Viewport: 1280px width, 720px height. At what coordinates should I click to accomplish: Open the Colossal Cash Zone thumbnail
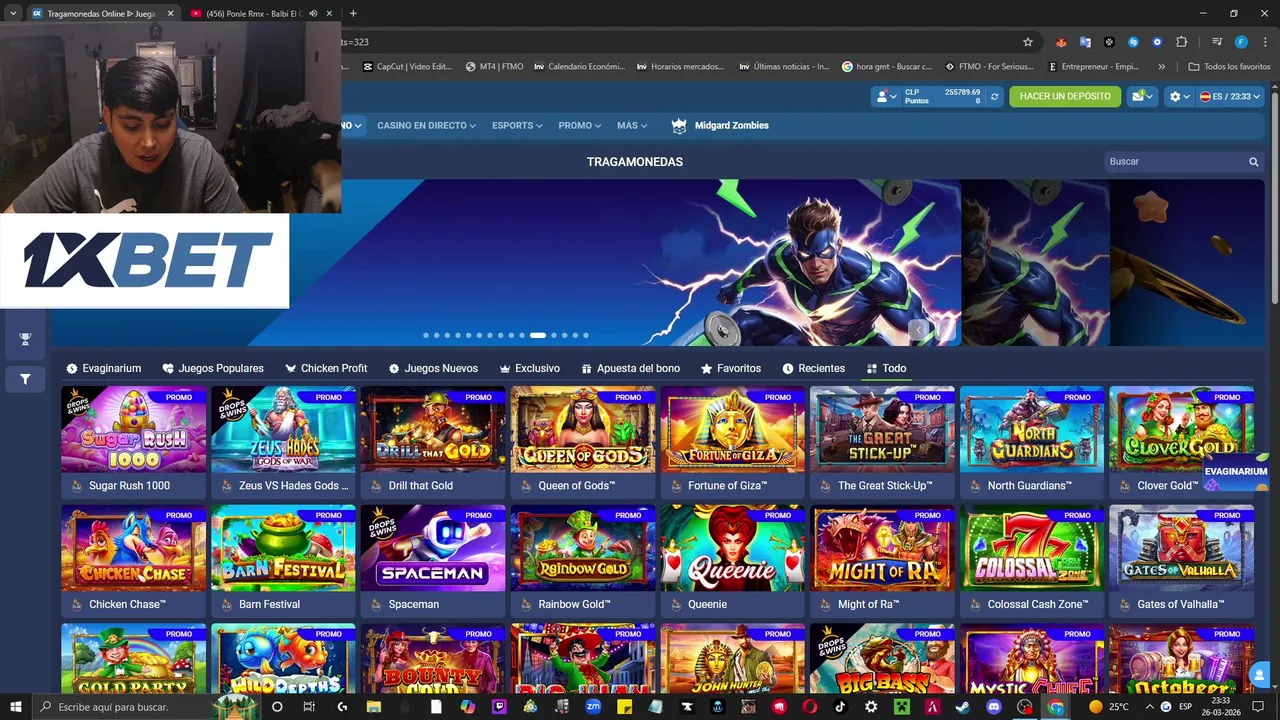coord(1032,548)
